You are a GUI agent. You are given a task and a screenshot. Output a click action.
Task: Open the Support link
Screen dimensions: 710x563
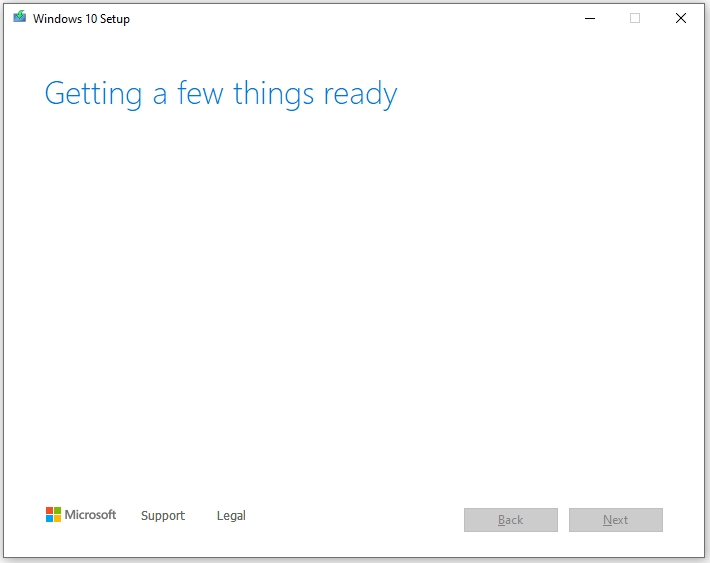pyautogui.click(x=163, y=515)
